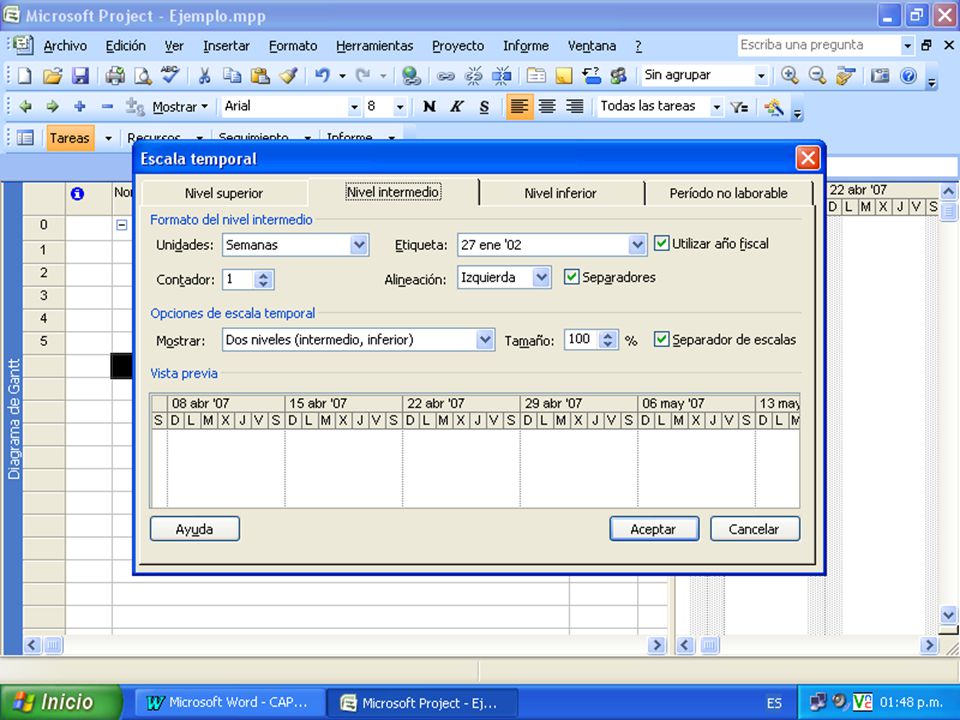Image resolution: width=960 pixels, height=720 pixels.
Task: Switch to Microsoft Word taskbar button
Action: 228,702
